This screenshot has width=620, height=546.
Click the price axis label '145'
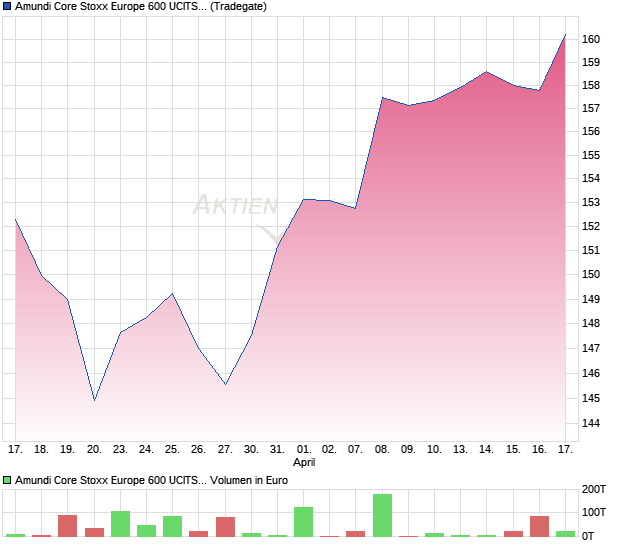point(591,398)
